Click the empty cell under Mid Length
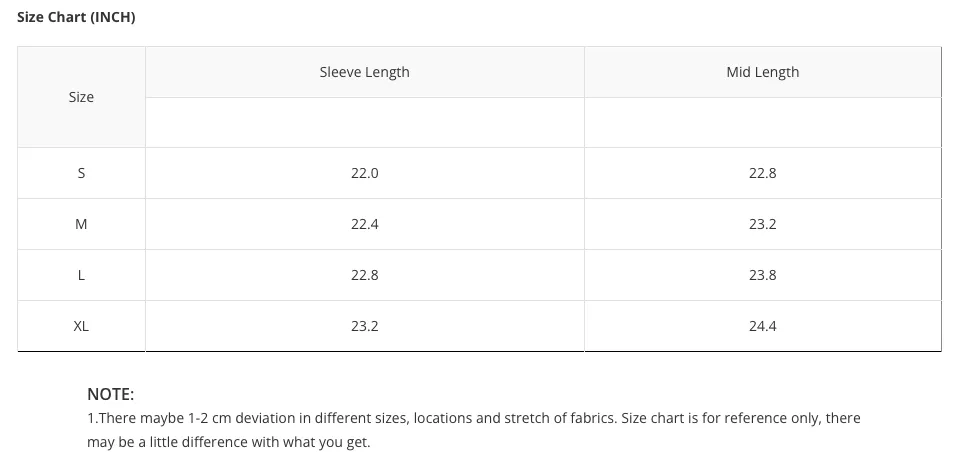 point(763,123)
